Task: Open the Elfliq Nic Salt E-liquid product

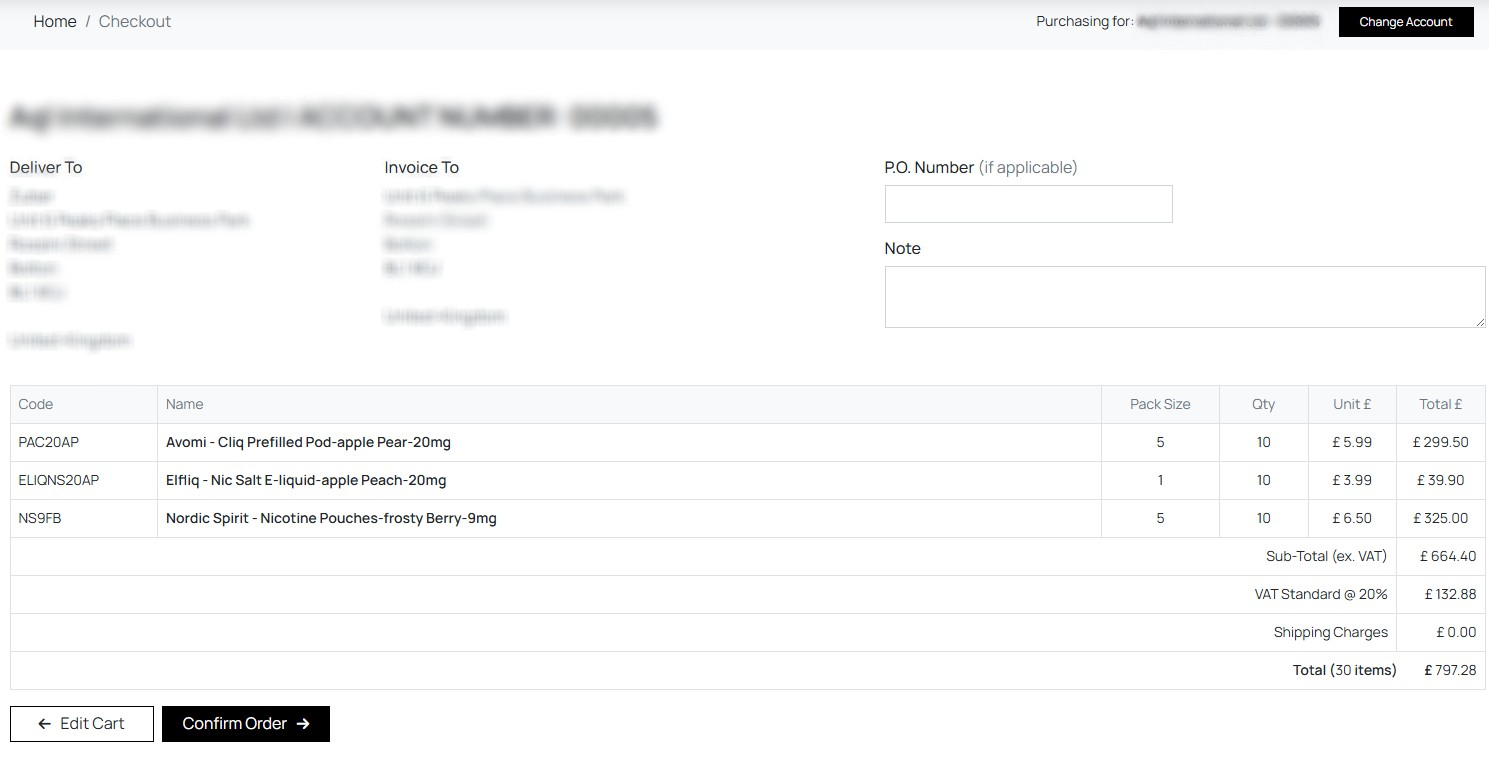Action: [306, 480]
